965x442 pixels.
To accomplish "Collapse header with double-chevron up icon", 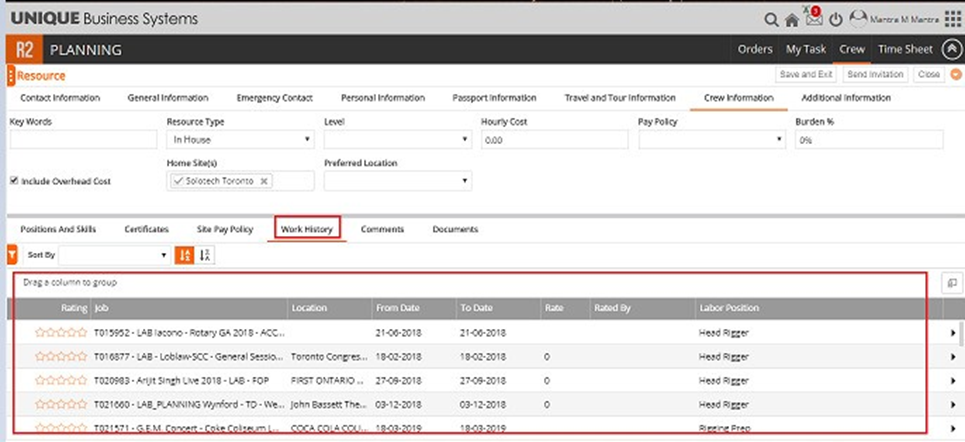I will (953, 49).
